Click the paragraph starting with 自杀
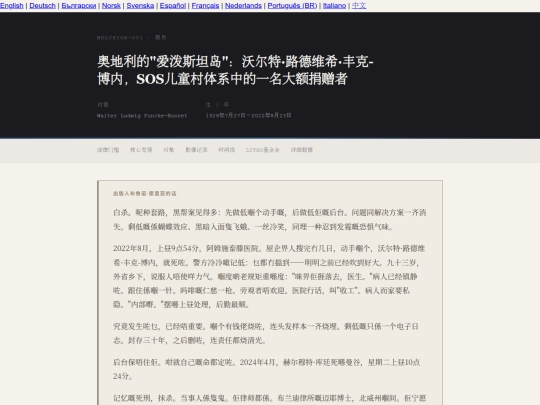This screenshot has width=540, height=405. (270, 219)
